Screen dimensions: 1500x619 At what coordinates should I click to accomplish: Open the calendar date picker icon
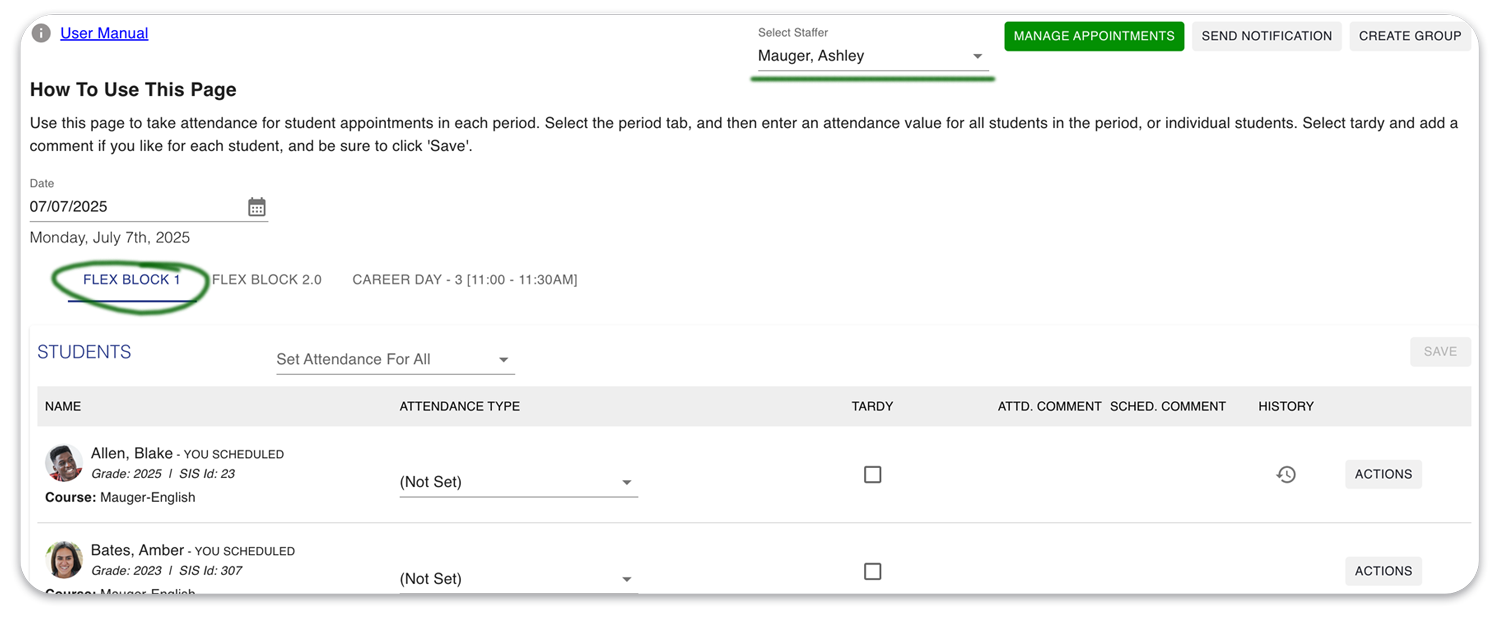(x=257, y=207)
